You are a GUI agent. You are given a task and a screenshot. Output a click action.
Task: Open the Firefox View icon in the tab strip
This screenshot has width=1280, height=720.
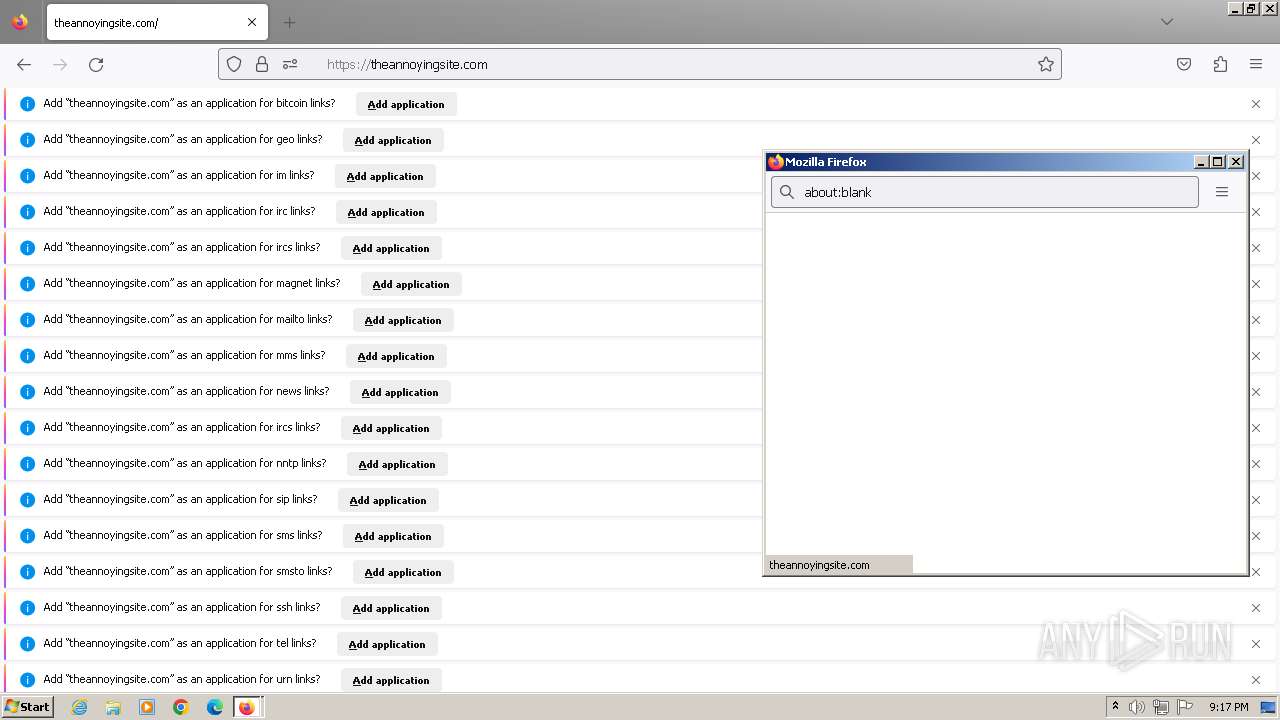tap(20, 22)
